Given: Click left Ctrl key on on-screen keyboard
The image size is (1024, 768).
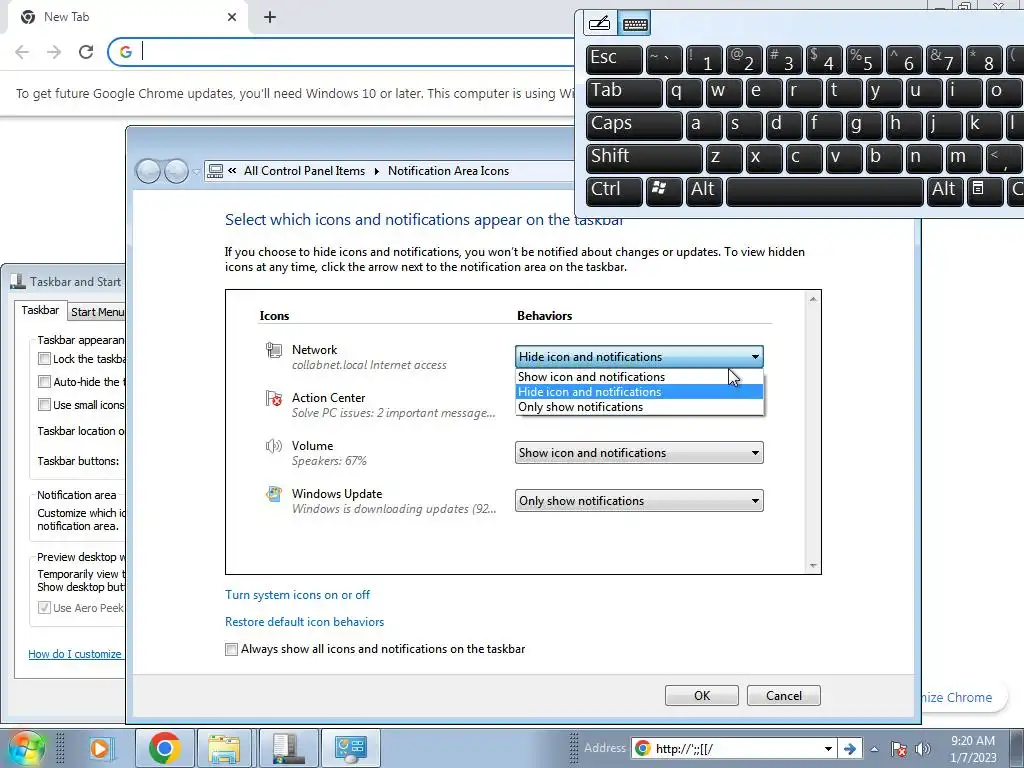Looking at the screenshot, I should pos(614,191).
